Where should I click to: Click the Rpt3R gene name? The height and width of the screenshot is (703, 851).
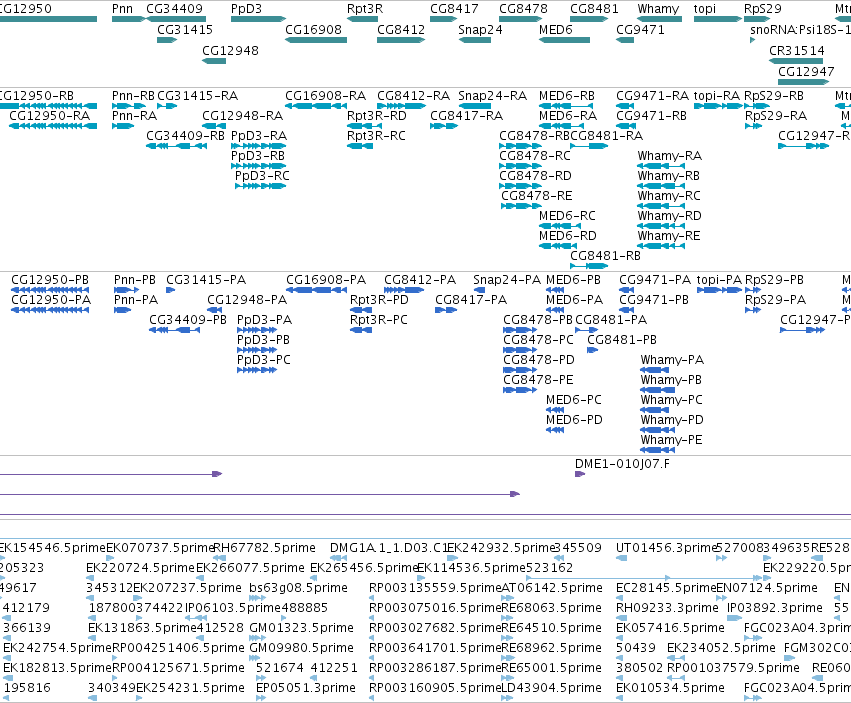coord(365,9)
